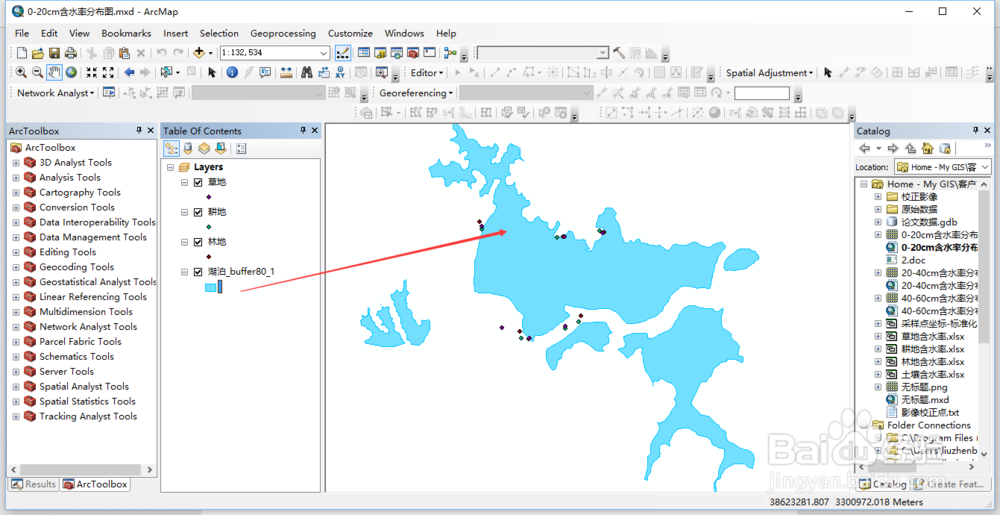The width and height of the screenshot is (1000, 515).
Task: Click the Go To XY icon
Action: [340, 73]
